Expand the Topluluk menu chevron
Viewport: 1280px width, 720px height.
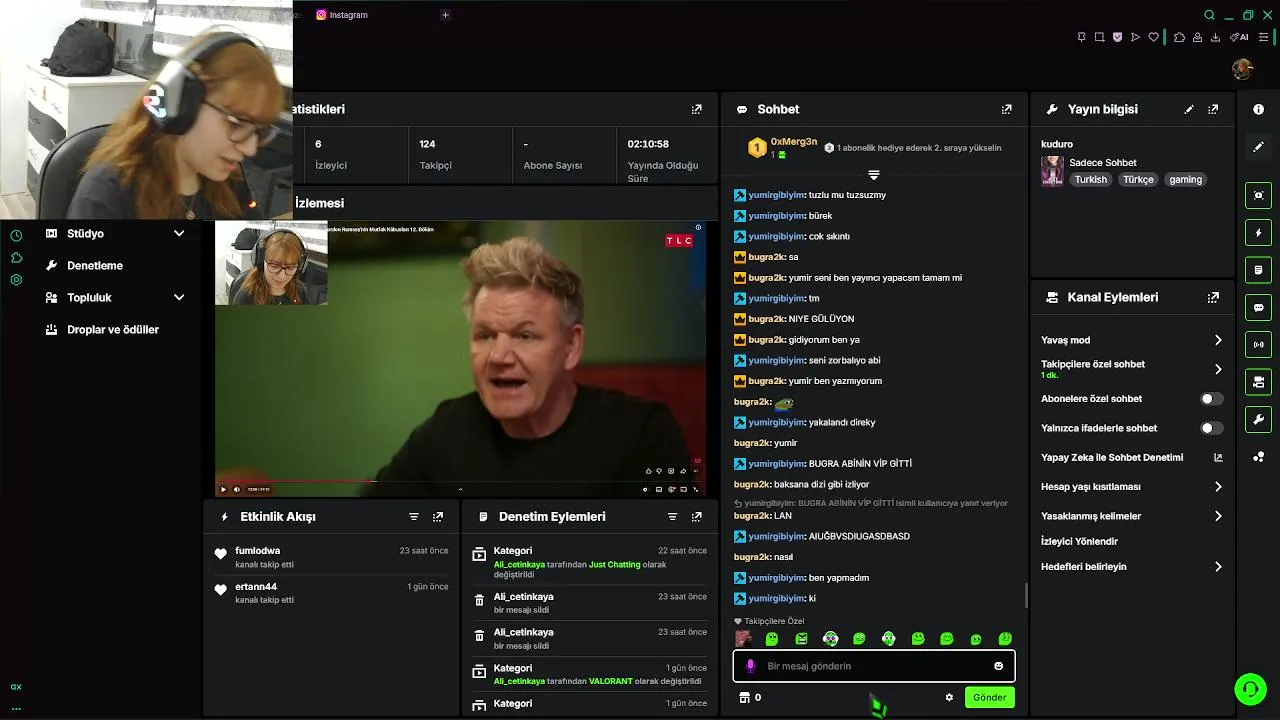179,298
